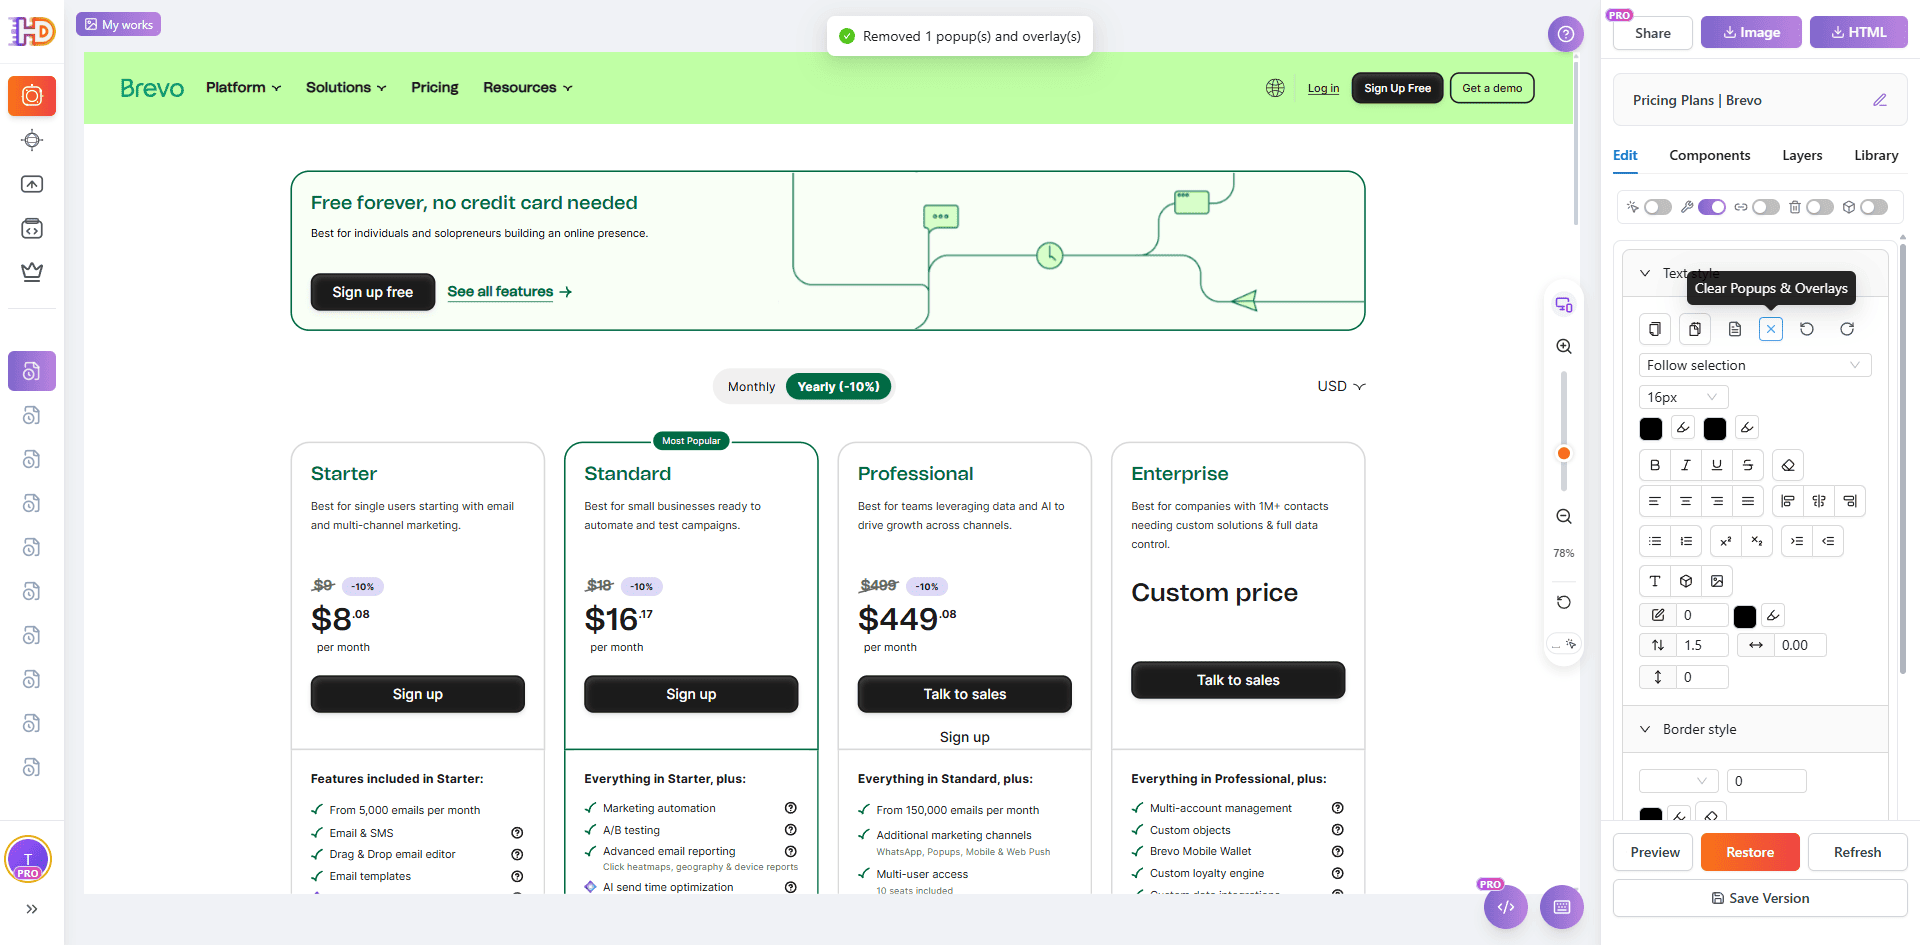Click the insert image icon in Text style panel
Screen dimensions: 1920x945
pyautogui.click(x=1718, y=580)
